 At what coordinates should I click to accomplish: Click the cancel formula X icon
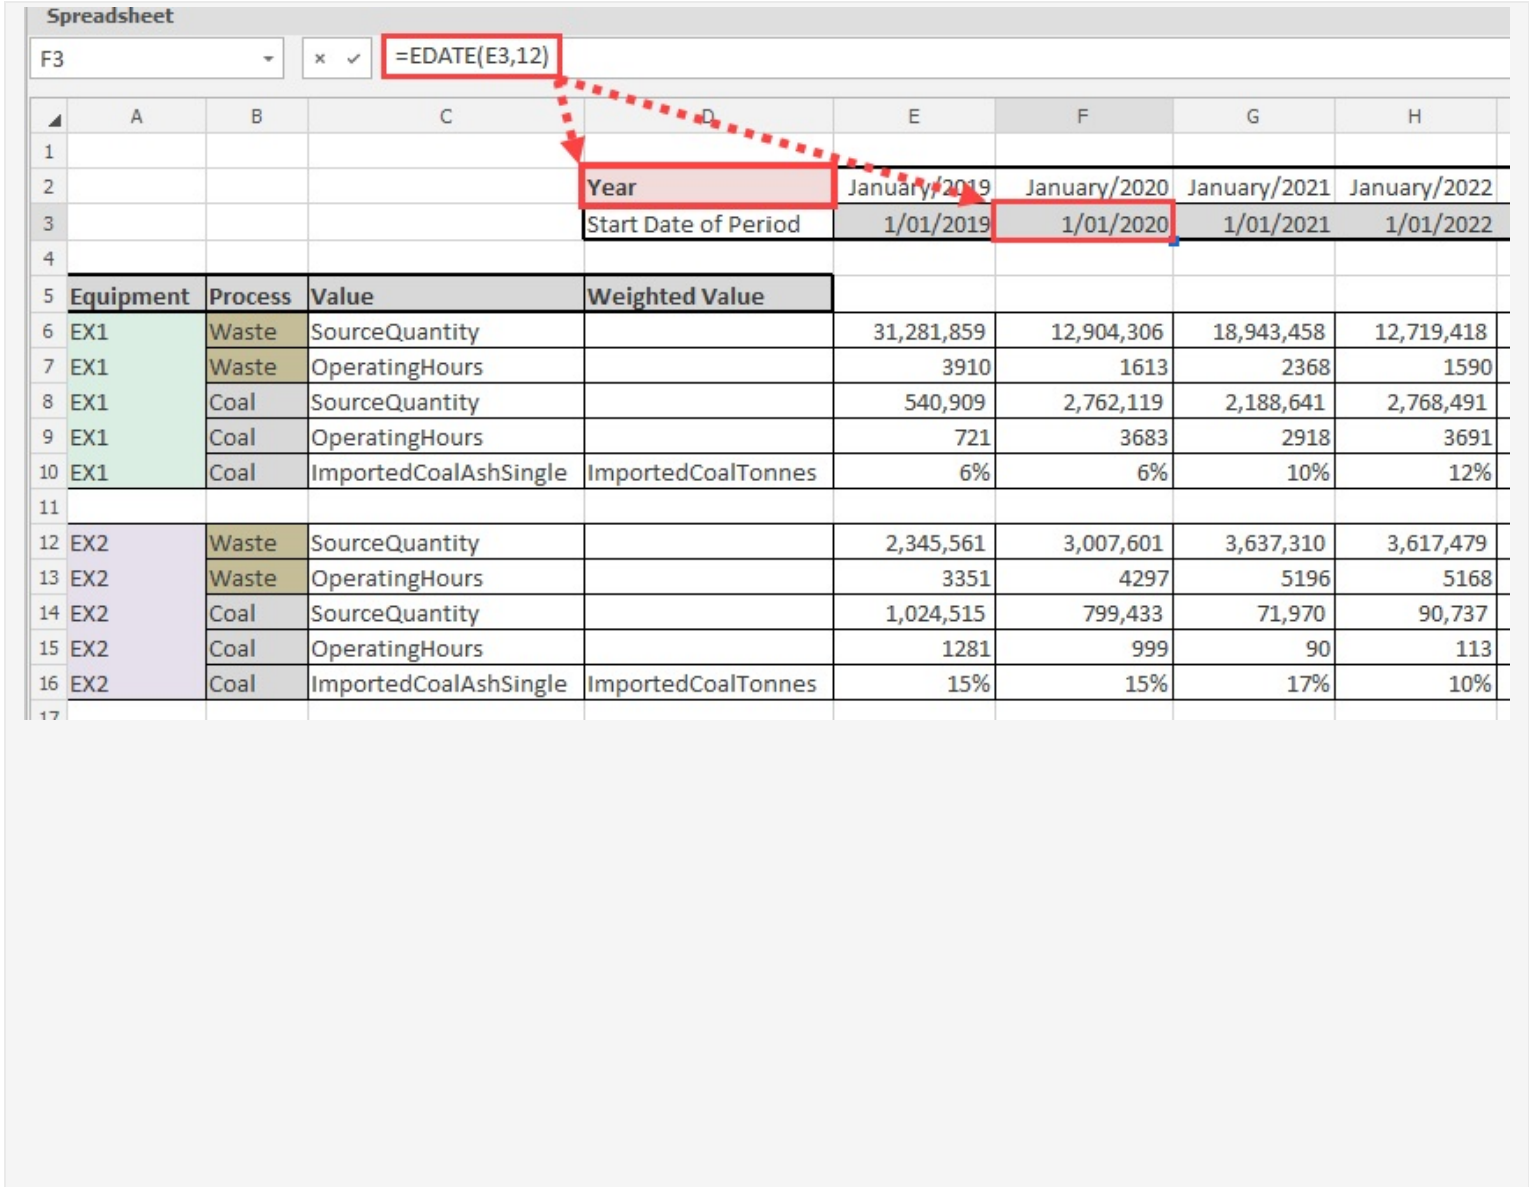[x=320, y=59]
